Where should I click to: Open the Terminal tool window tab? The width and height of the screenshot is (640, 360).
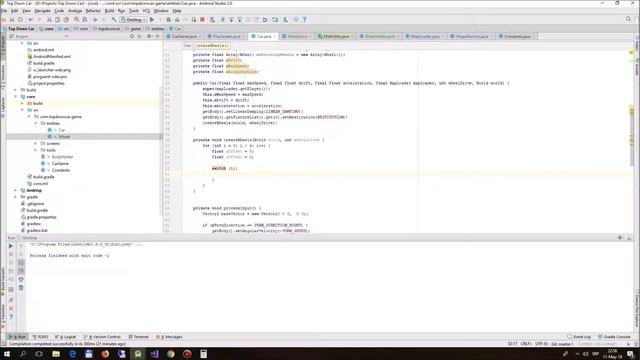point(138,337)
